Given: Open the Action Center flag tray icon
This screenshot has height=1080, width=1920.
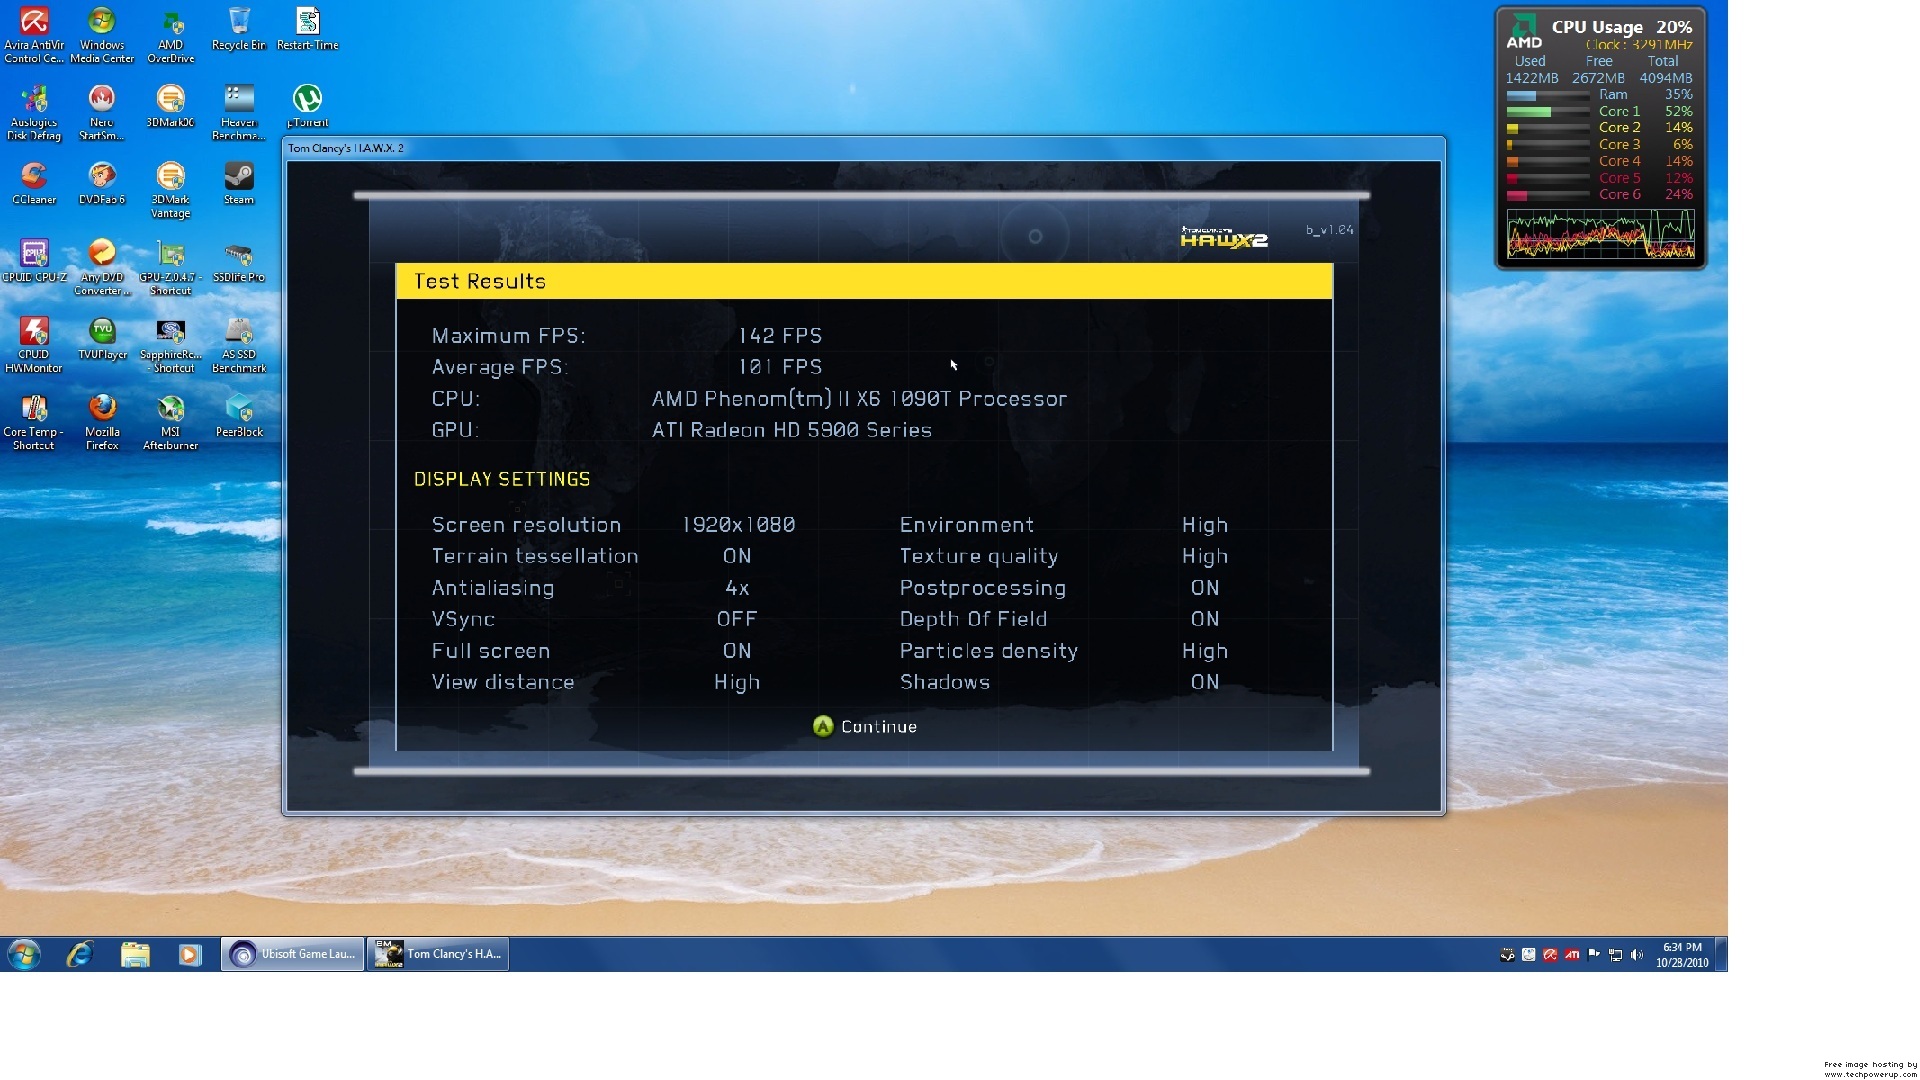Looking at the screenshot, I should (x=1594, y=955).
